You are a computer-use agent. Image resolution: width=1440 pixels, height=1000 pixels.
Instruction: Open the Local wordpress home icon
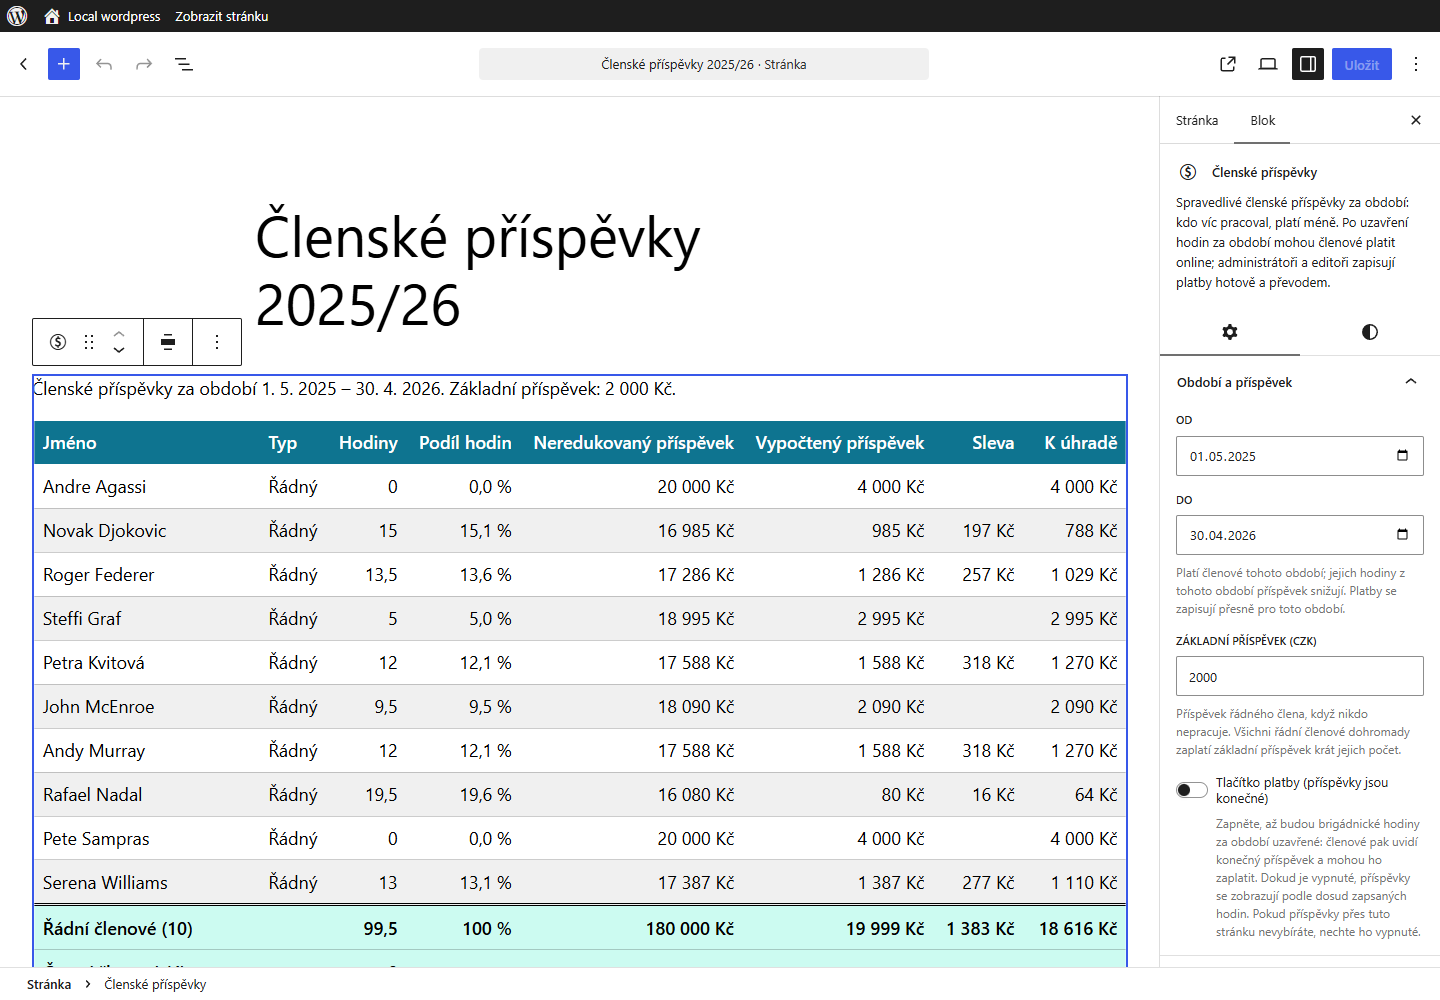point(52,16)
